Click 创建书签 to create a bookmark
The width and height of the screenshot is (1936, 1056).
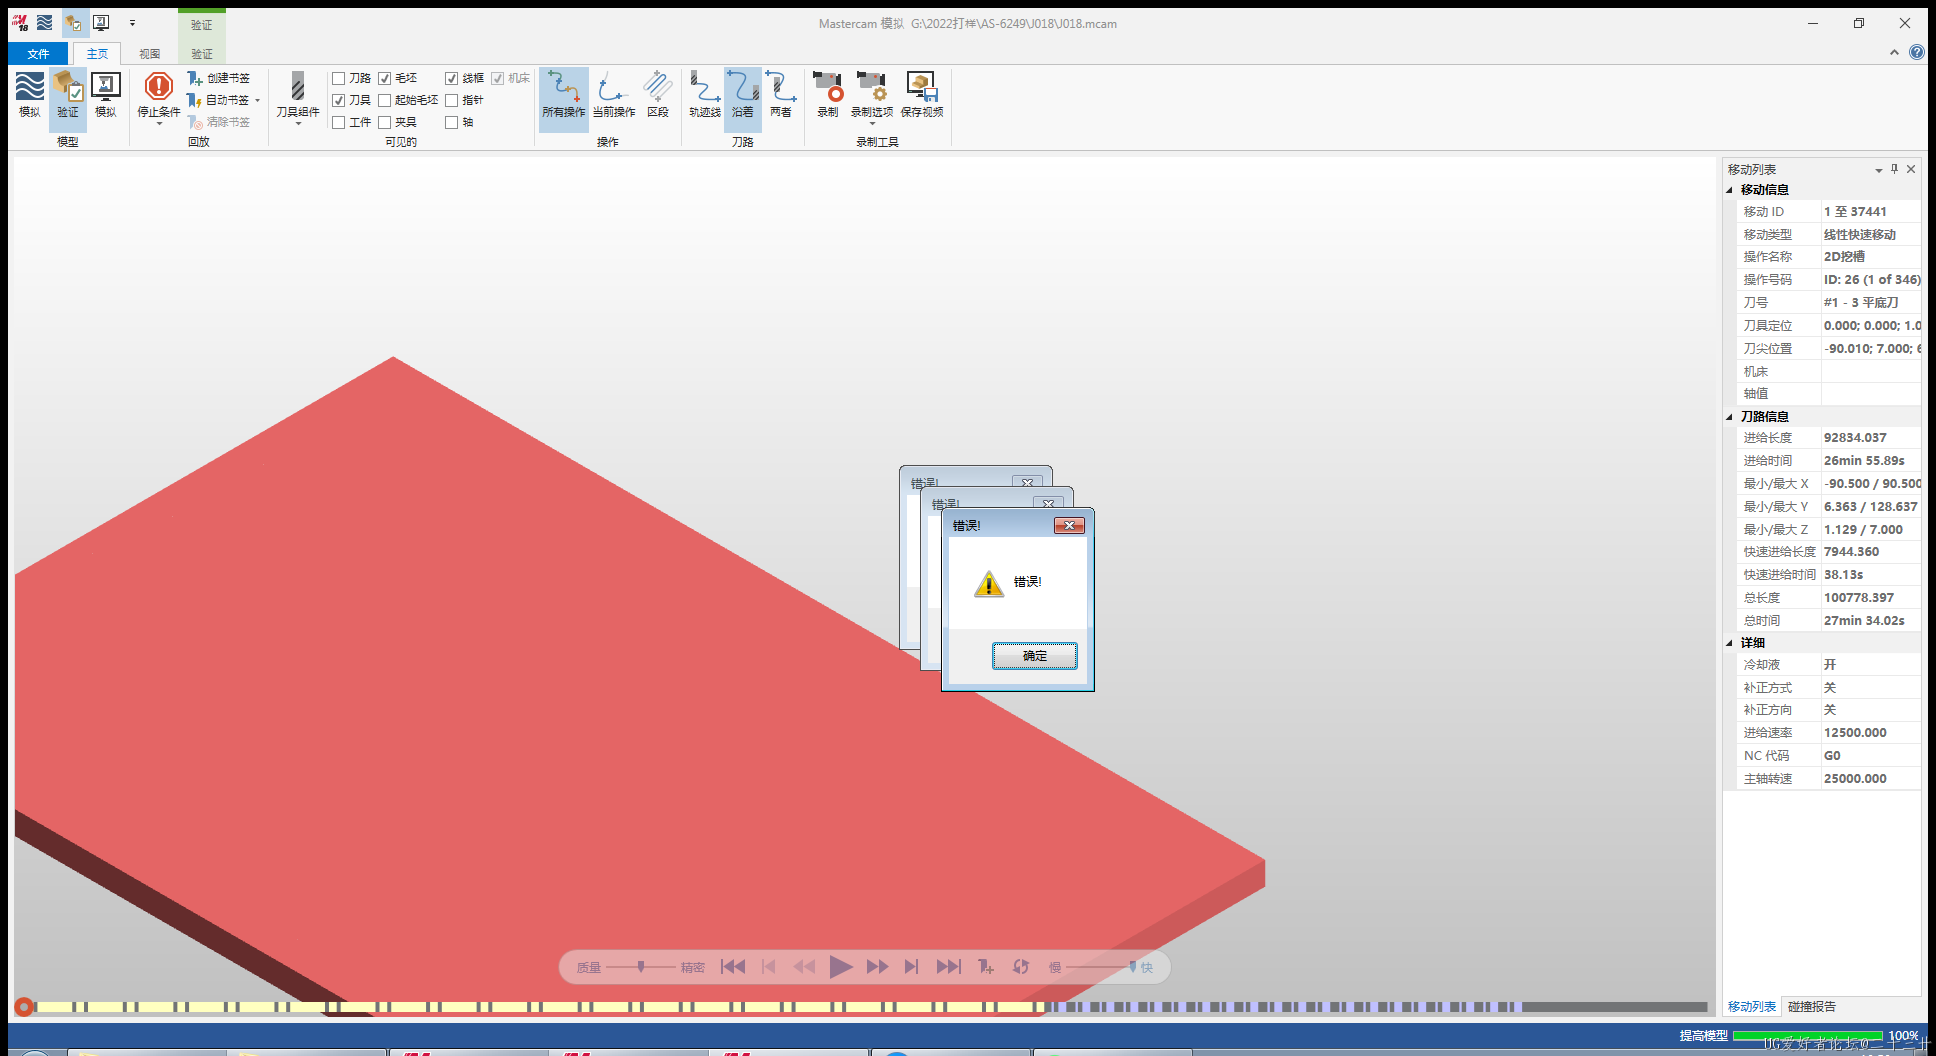click(x=218, y=78)
